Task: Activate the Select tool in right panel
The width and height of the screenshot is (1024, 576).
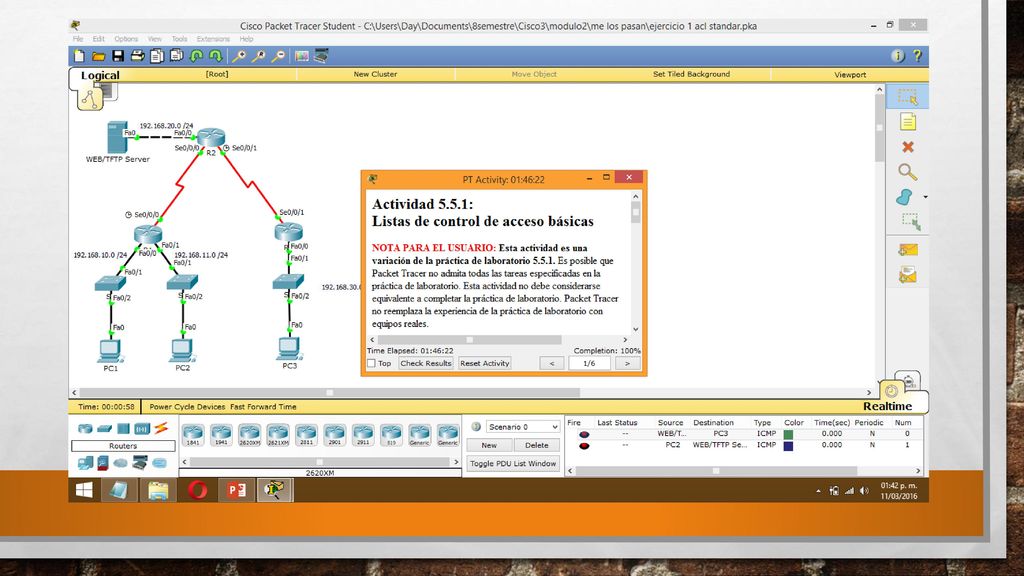Action: [908, 97]
